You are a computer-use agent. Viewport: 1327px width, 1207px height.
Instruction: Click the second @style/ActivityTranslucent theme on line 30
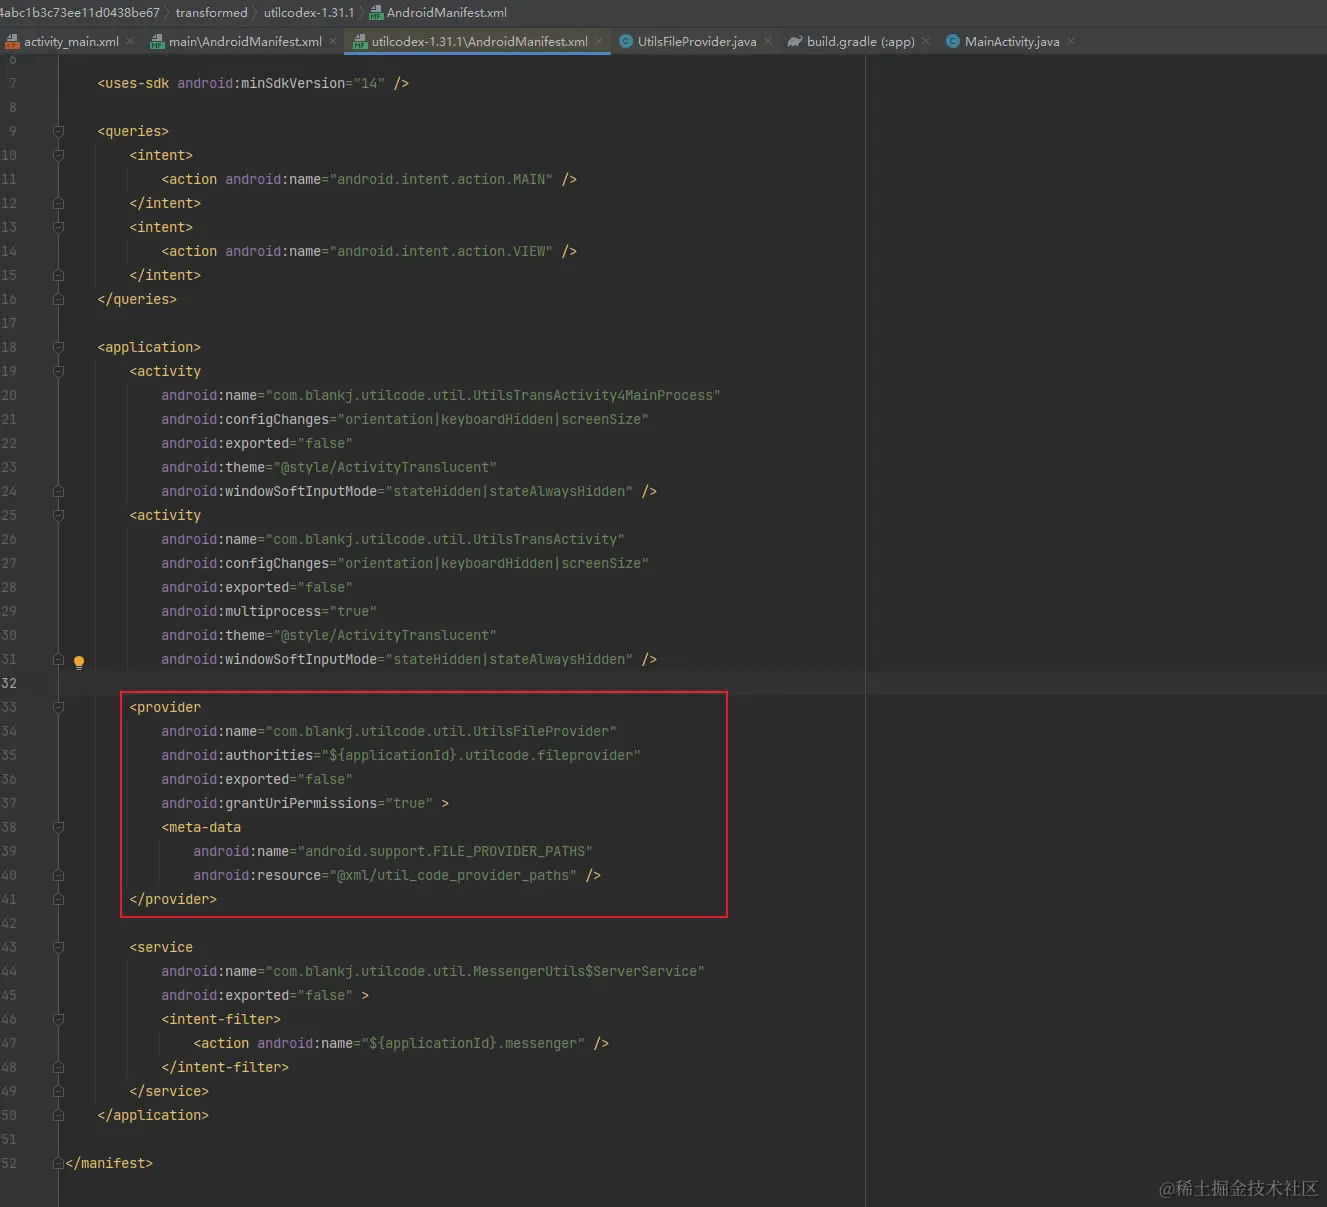tap(385, 635)
